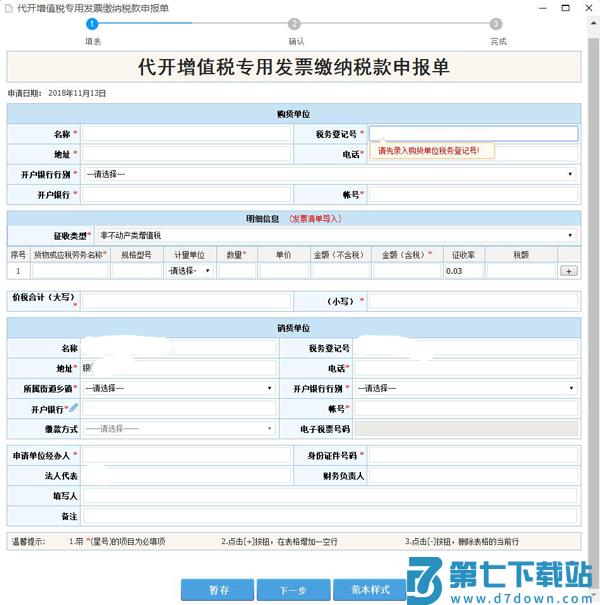Screen dimensions: 600x605
Task: Click the 税额 cell in row 1
Action: pyautogui.click(x=521, y=271)
